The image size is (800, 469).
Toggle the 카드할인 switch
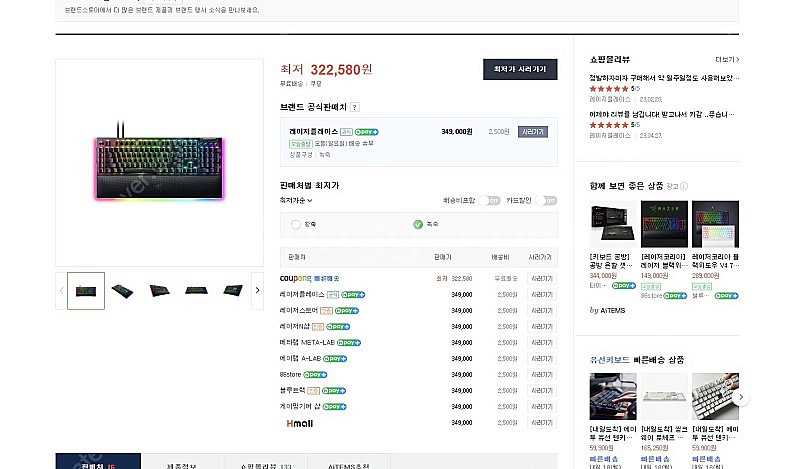point(546,201)
